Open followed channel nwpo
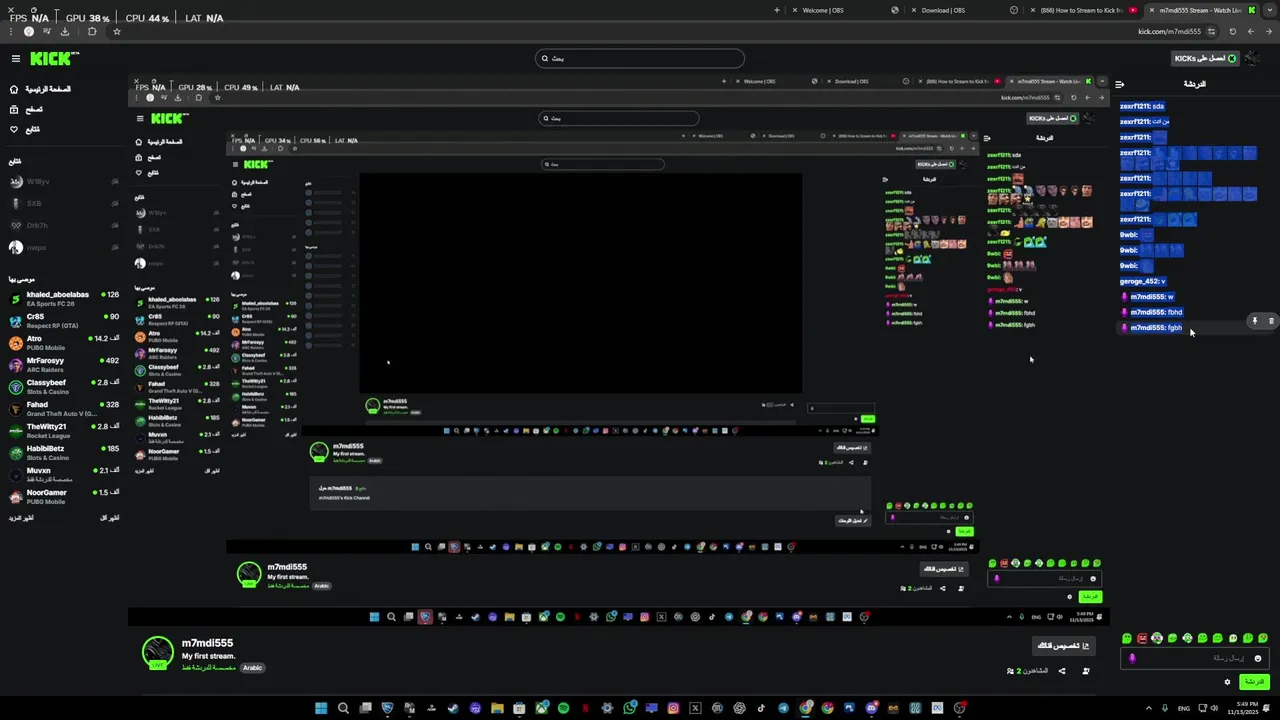Screen dimensions: 1280x720 (64, 247)
